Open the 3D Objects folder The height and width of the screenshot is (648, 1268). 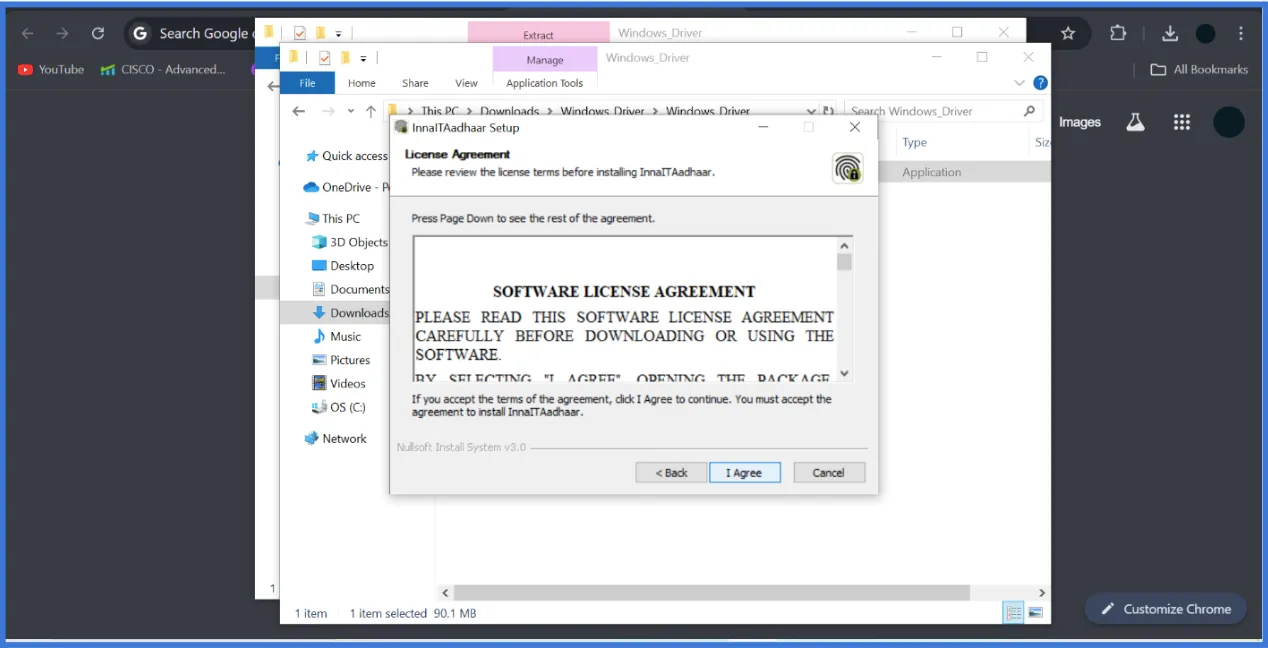point(349,242)
